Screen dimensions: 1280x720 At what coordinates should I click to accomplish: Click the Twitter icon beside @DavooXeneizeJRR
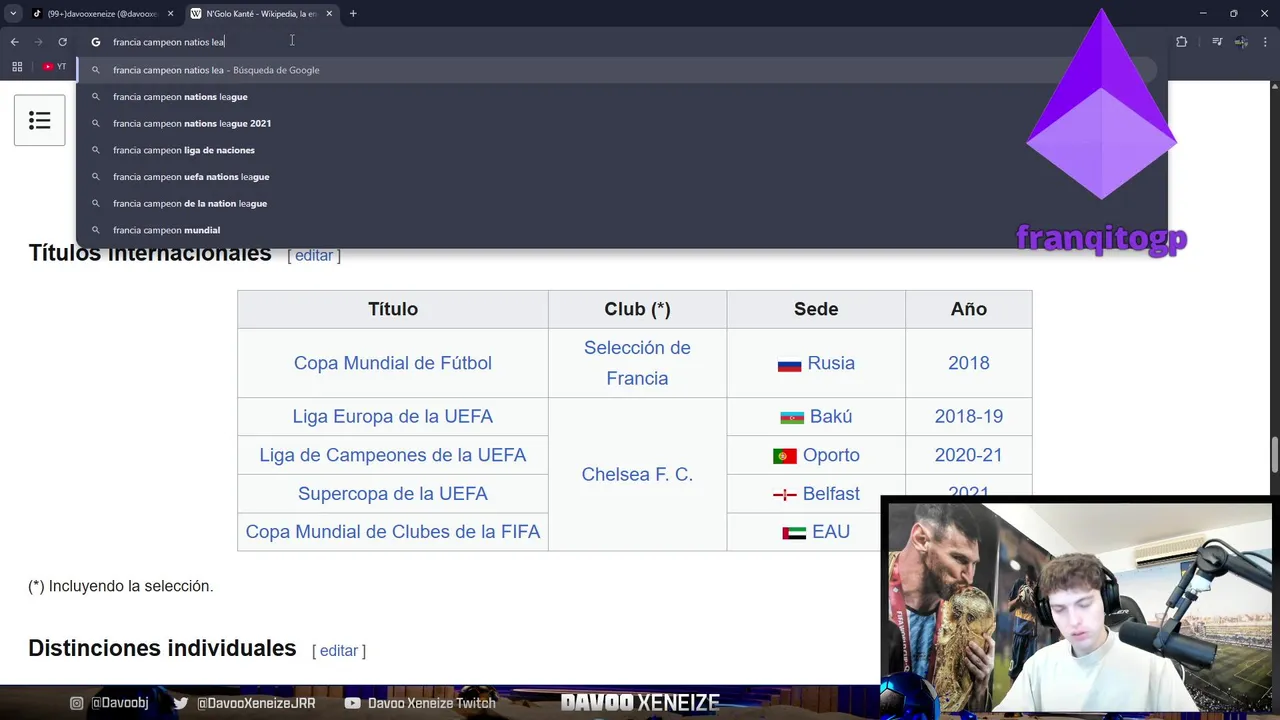181,703
